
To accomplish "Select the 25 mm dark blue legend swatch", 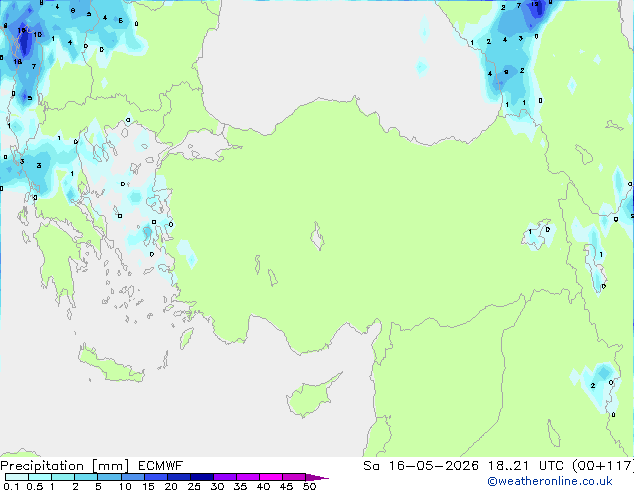I will [201, 477].
